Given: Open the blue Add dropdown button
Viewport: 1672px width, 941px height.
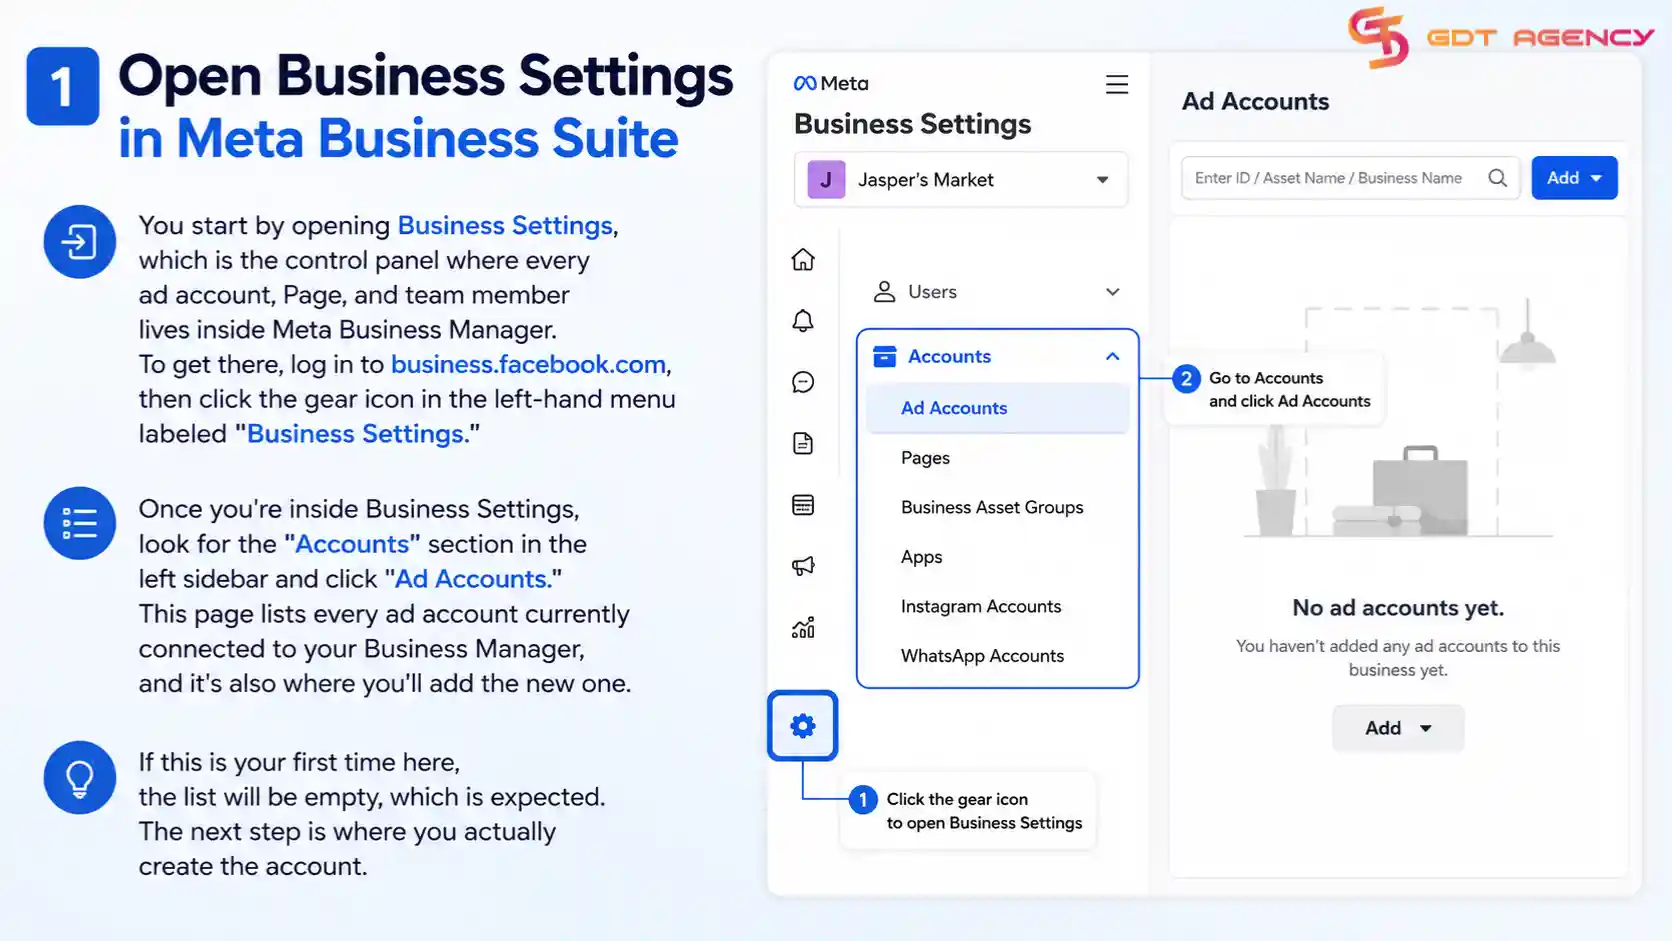Looking at the screenshot, I should 1575,178.
